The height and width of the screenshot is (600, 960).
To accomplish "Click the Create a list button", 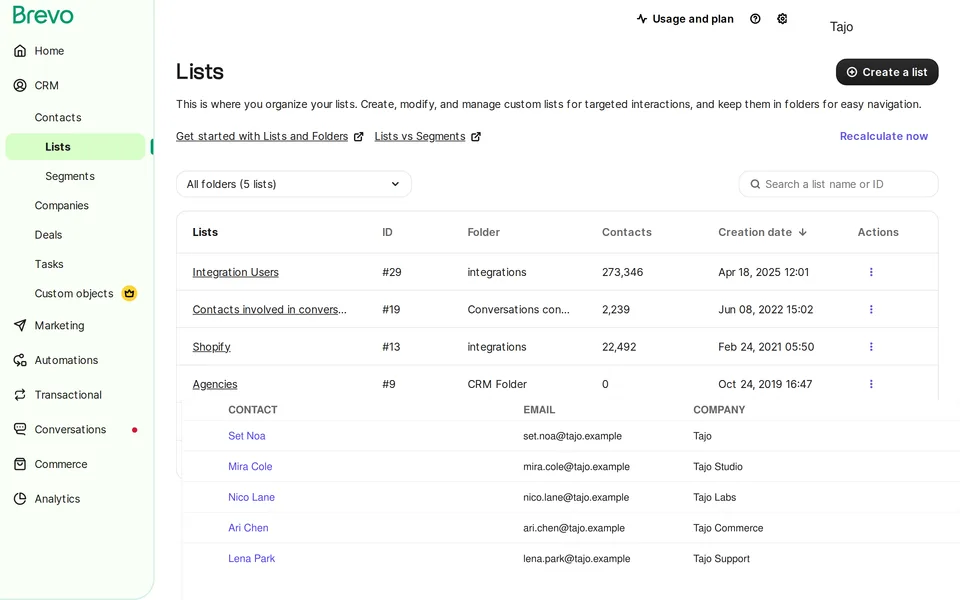I will point(887,72).
